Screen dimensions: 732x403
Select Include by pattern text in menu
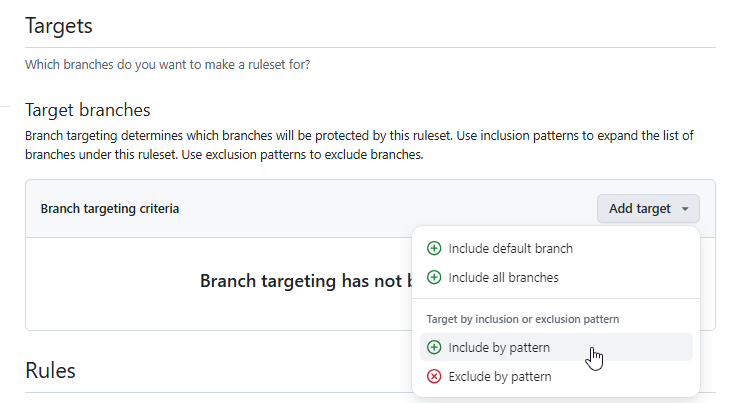(499, 347)
